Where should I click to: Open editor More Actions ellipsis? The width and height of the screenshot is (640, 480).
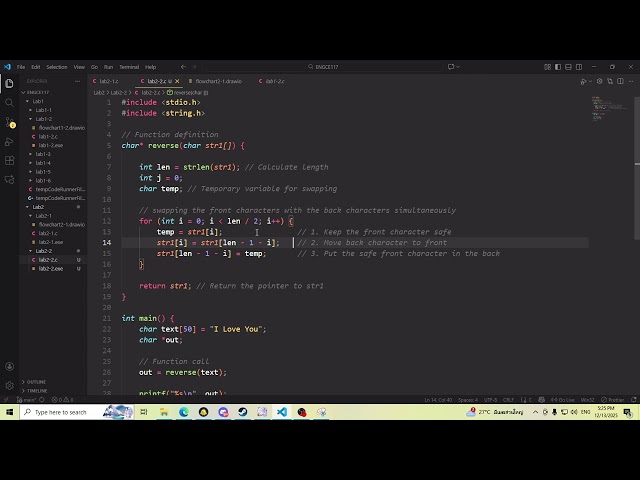(x=631, y=81)
